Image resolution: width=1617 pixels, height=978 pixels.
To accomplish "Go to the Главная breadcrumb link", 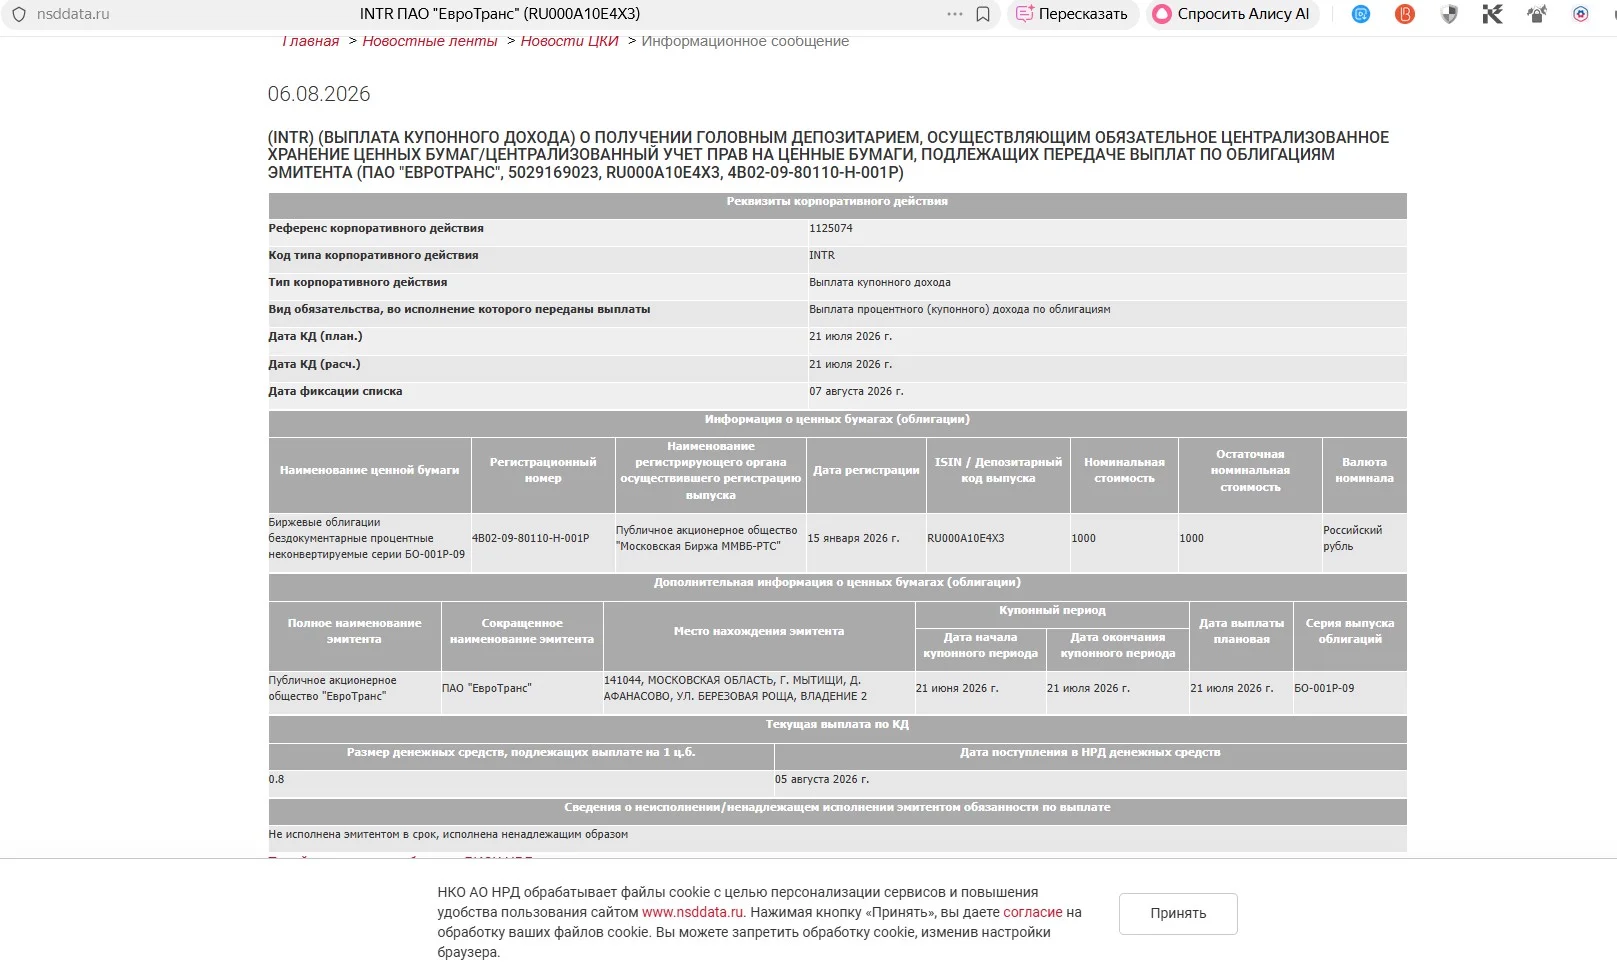I will [311, 41].
